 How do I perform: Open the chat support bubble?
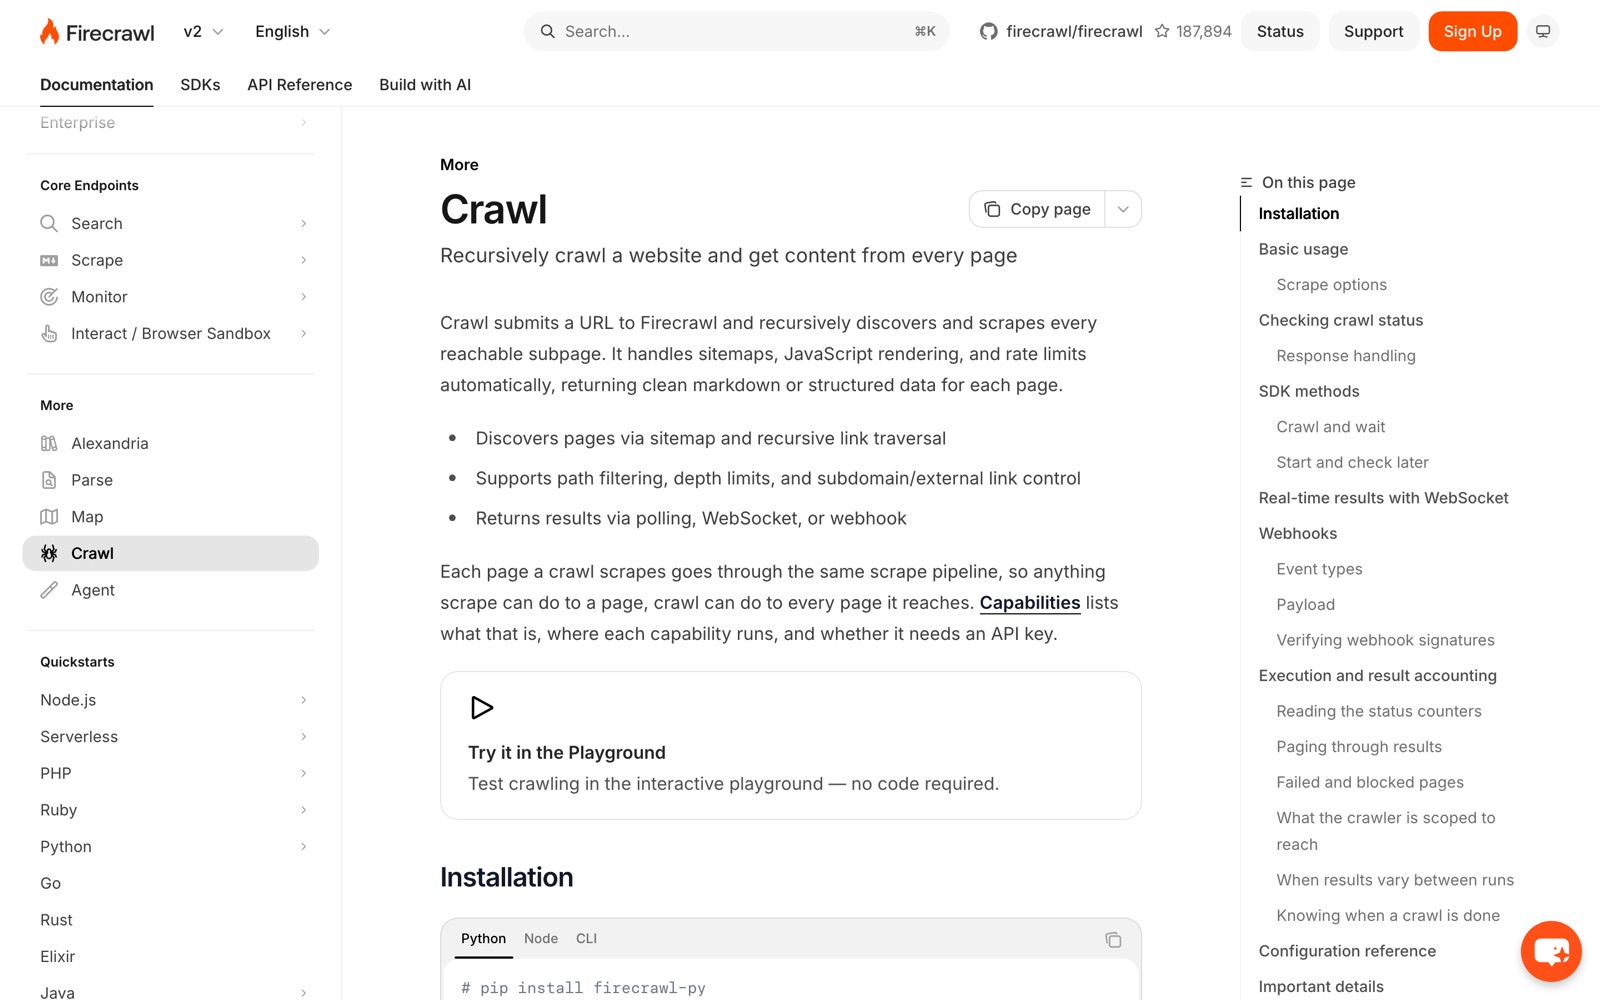tap(1551, 951)
